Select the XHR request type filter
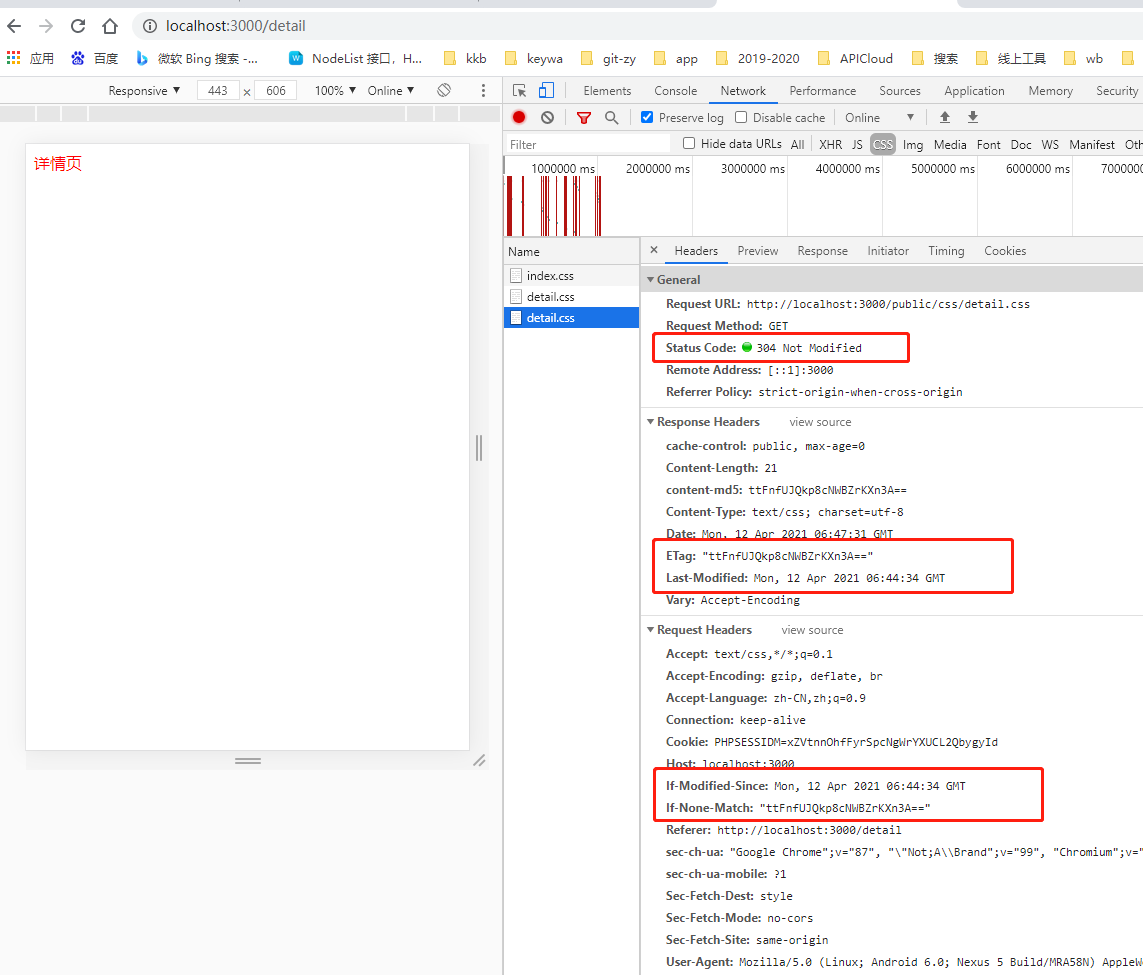Image resolution: width=1143 pixels, height=975 pixels. coord(830,145)
